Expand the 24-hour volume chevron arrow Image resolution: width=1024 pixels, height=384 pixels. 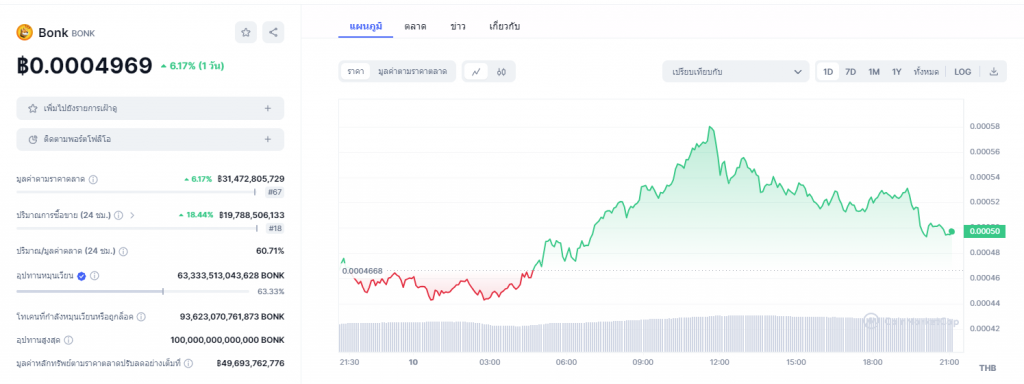pyautogui.click(x=132, y=215)
